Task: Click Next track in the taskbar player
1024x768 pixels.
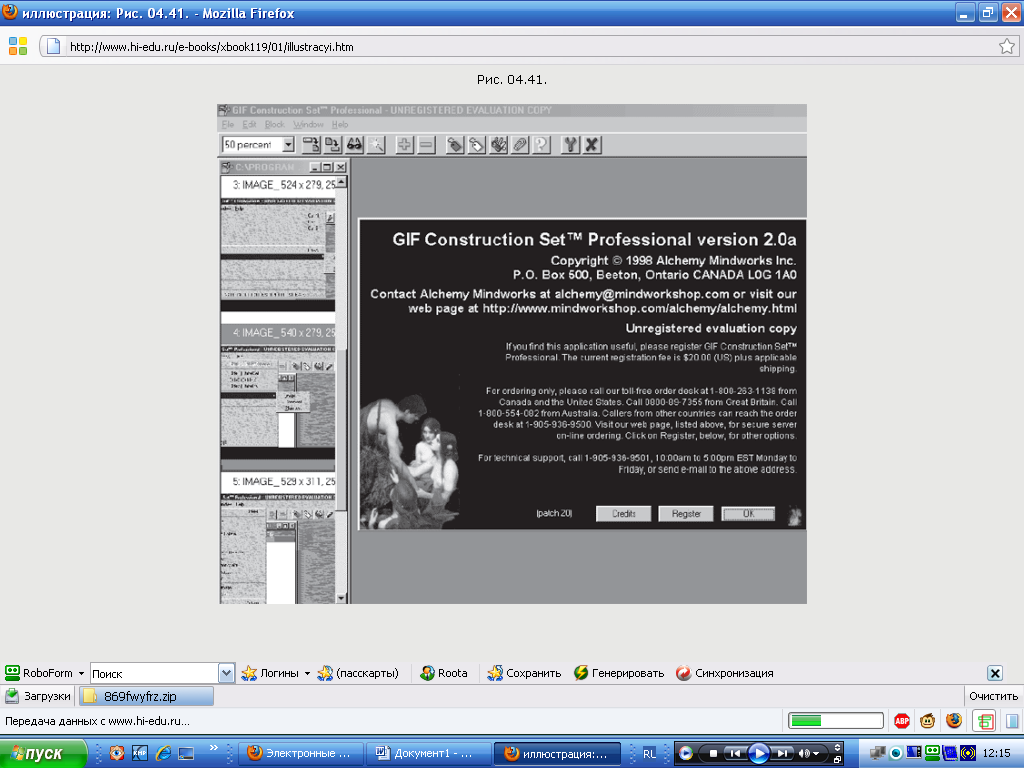Action: coord(782,753)
